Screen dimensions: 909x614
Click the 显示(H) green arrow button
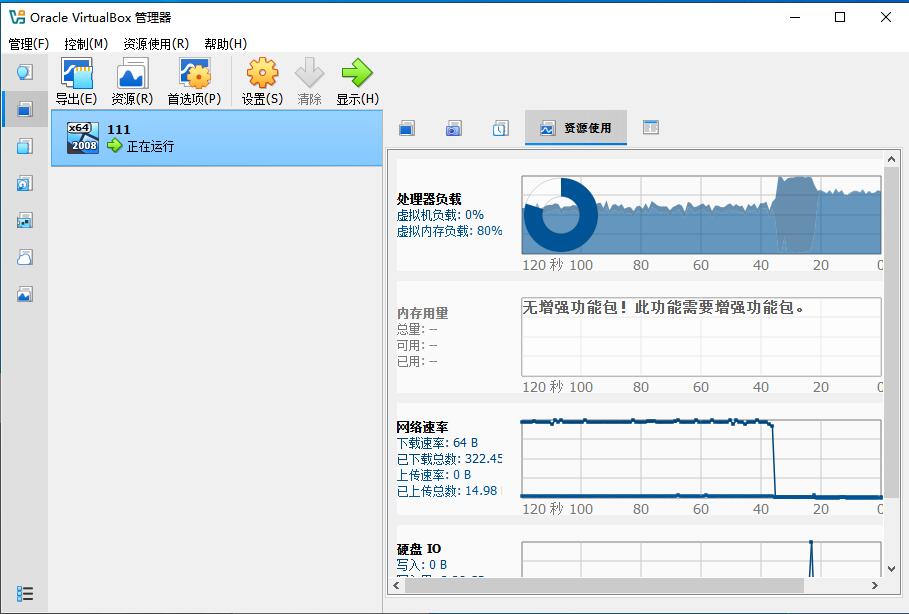pos(357,82)
